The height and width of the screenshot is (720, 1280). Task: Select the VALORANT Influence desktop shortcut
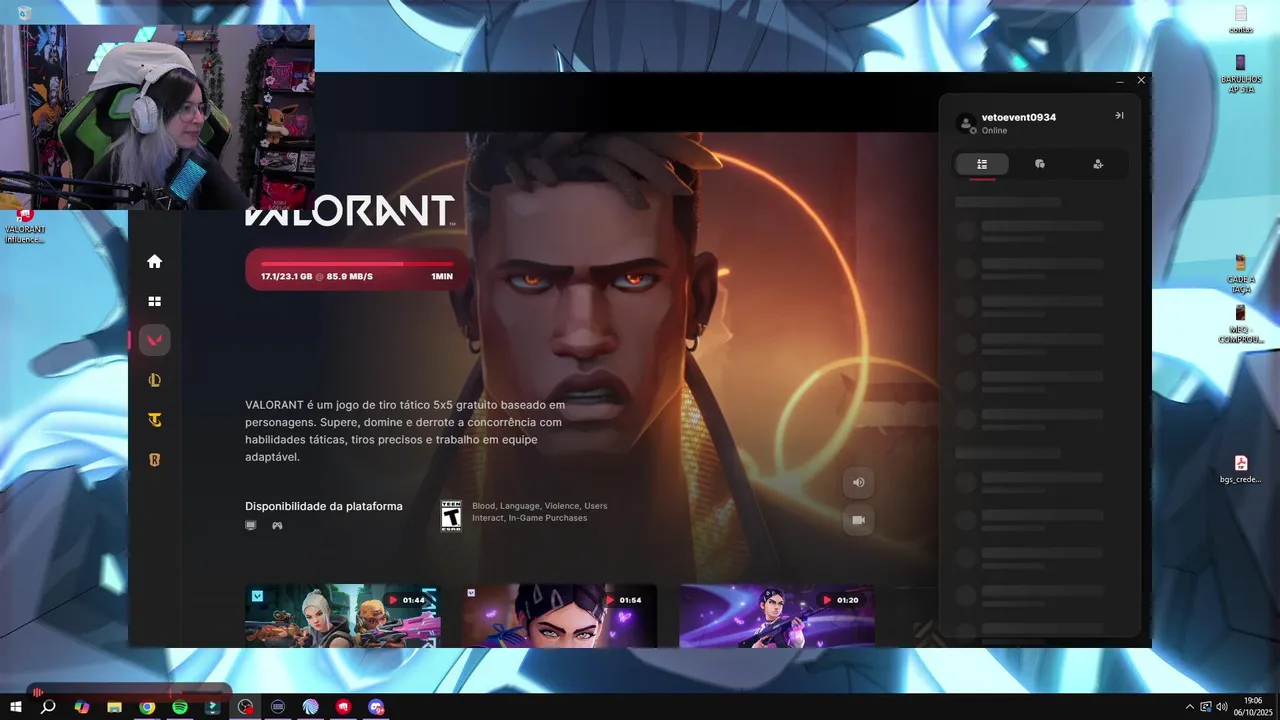click(25, 226)
